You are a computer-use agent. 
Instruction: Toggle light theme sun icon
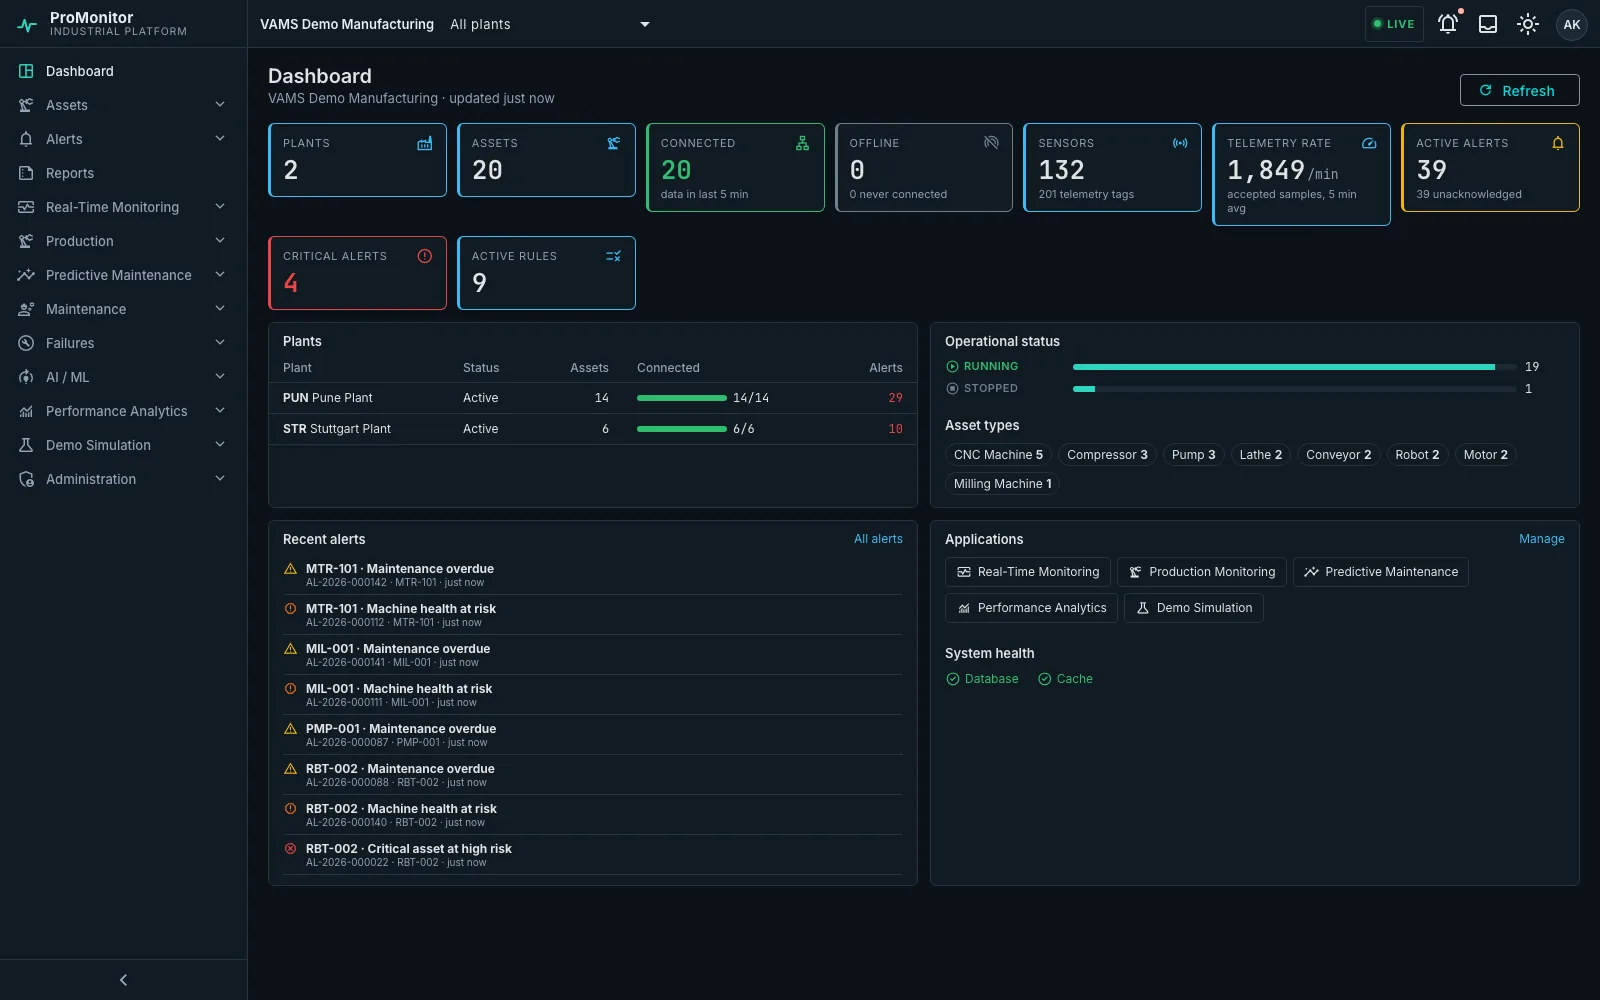click(1528, 24)
